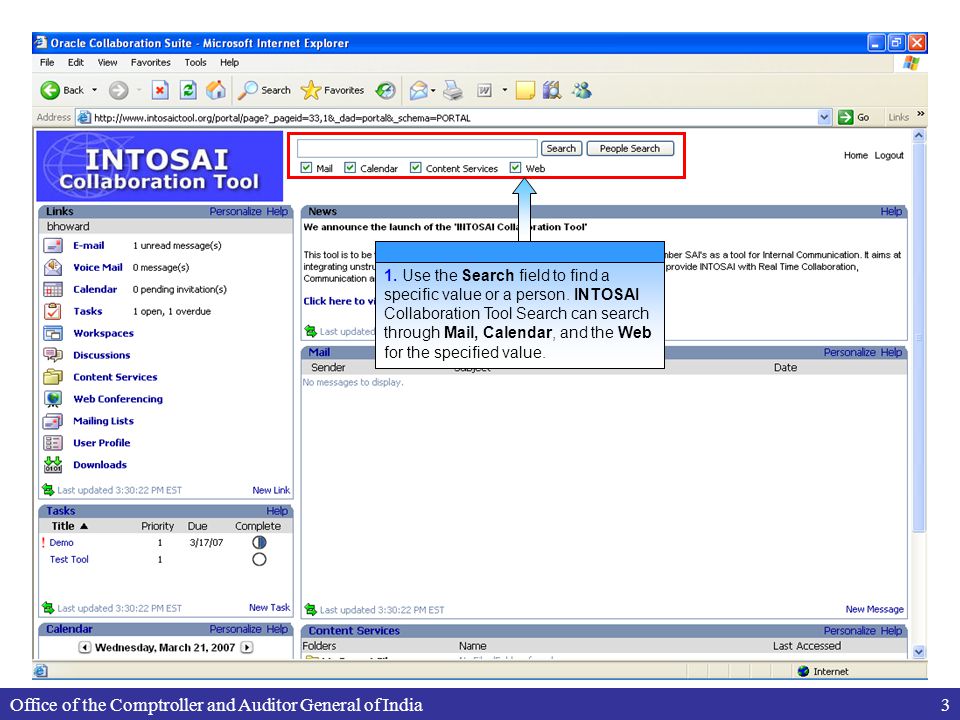Click the People Search button
This screenshot has height=720, width=960.
click(629, 148)
